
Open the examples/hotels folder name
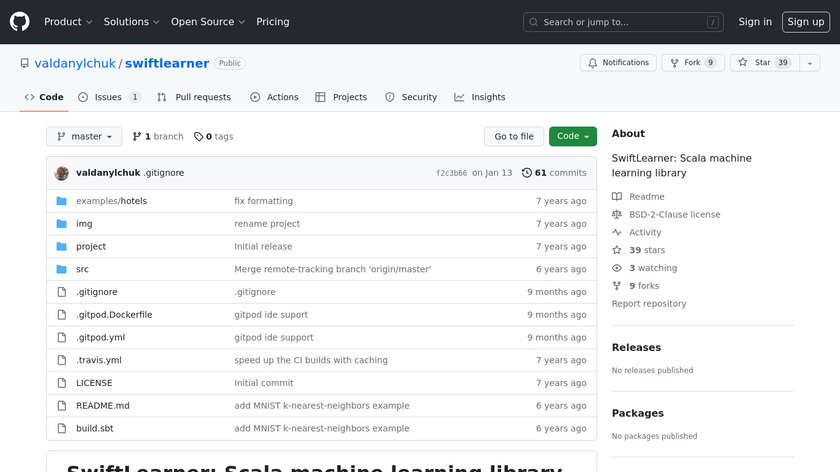[111, 201]
